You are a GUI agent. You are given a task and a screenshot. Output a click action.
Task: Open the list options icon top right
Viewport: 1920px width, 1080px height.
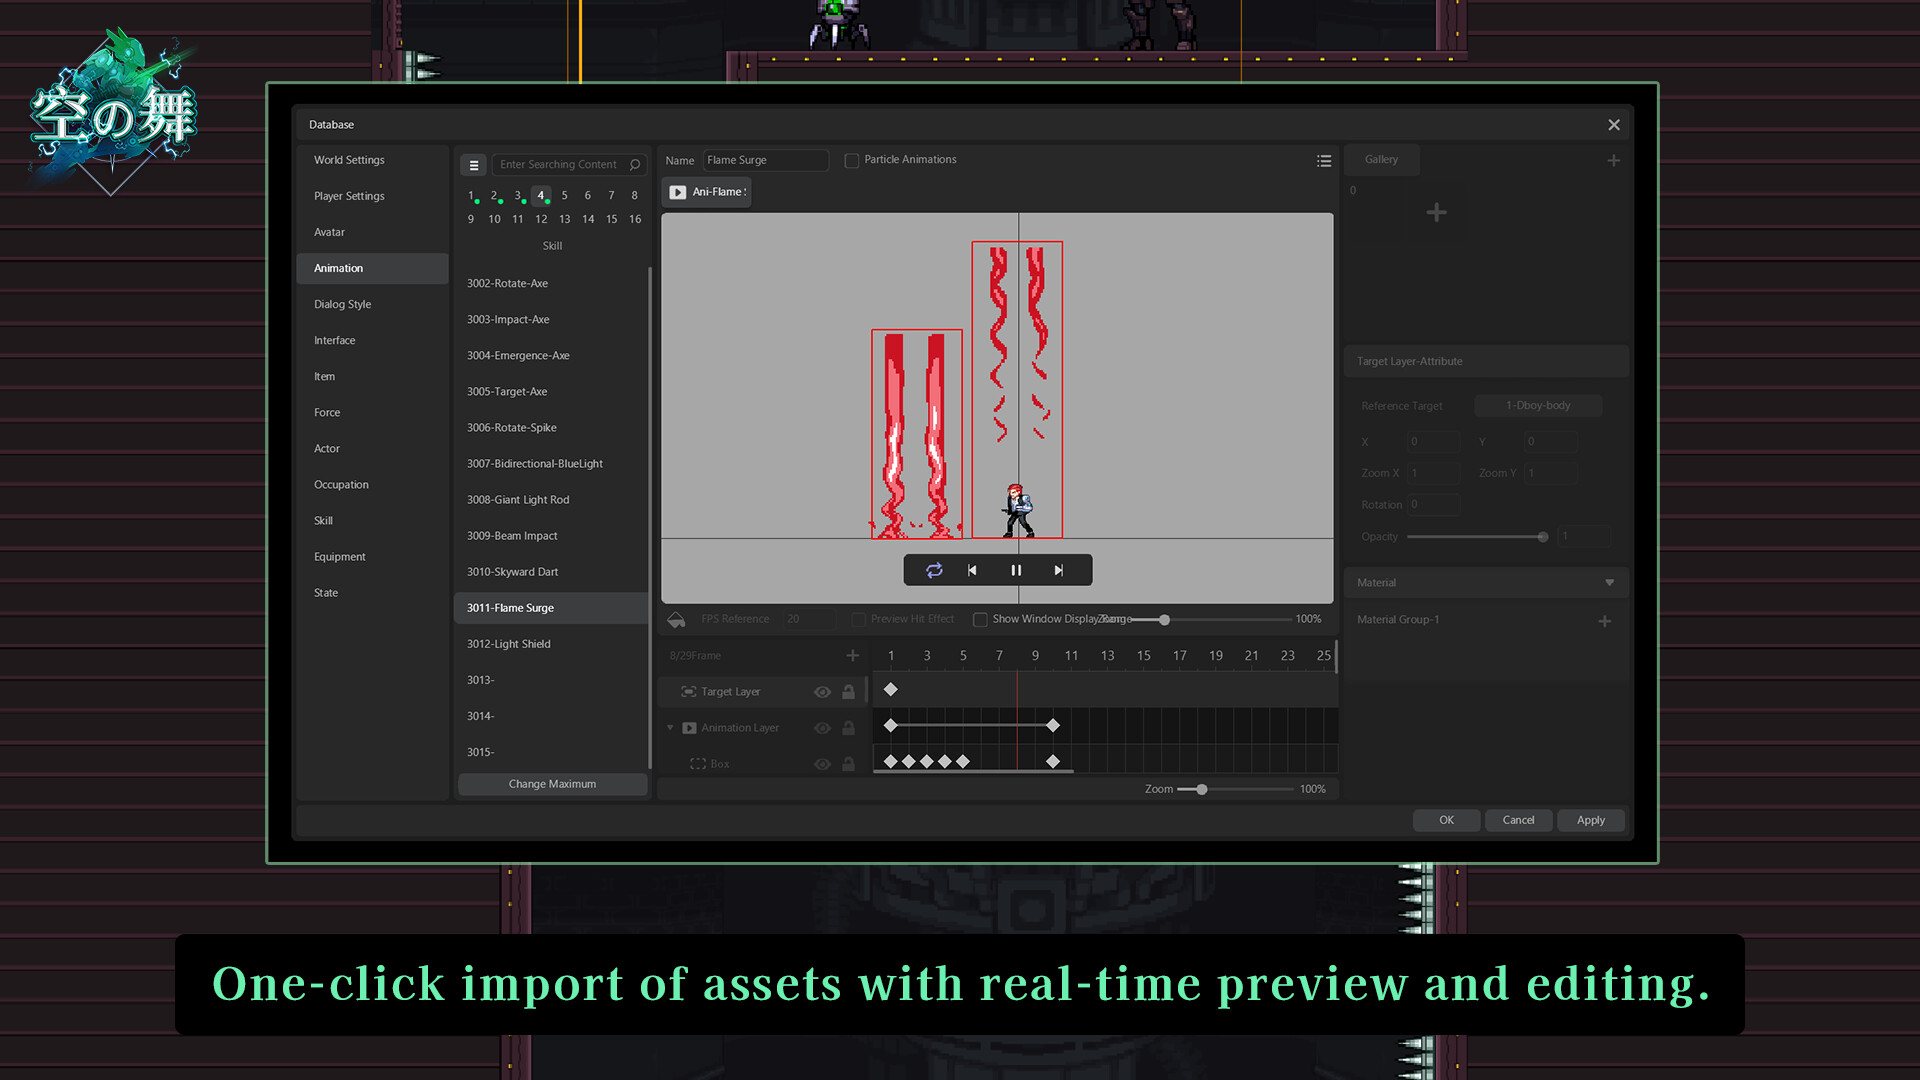pyautogui.click(x=1324, y=161)
